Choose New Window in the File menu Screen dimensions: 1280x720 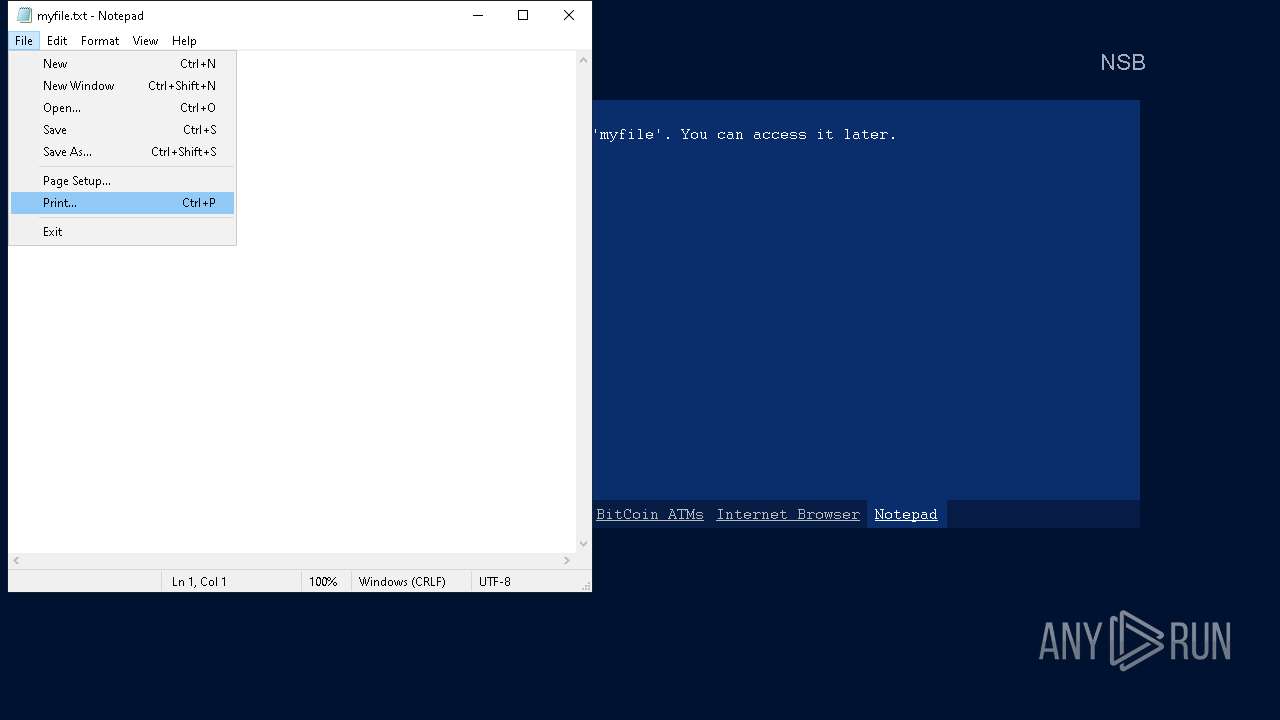tap(122, 86)
